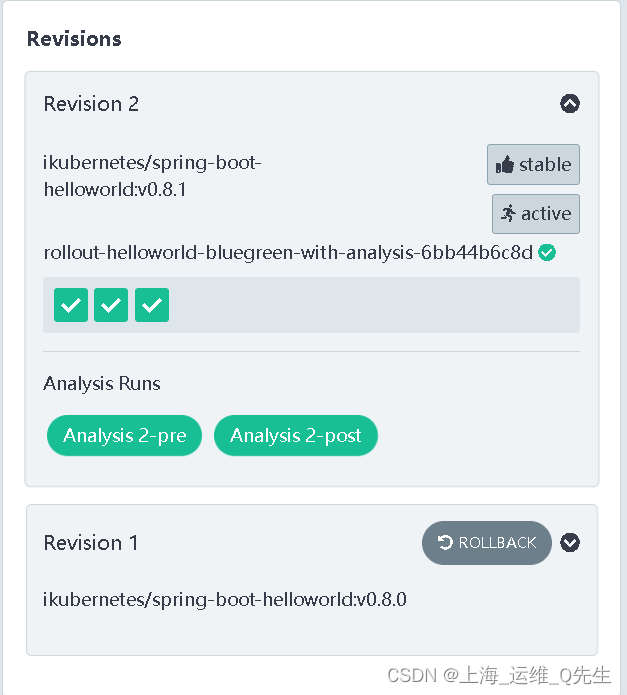Viewport: 627px width, 695px height.
Task: Click the thumbs-up icon in stable badge
Action: point(504,164)
